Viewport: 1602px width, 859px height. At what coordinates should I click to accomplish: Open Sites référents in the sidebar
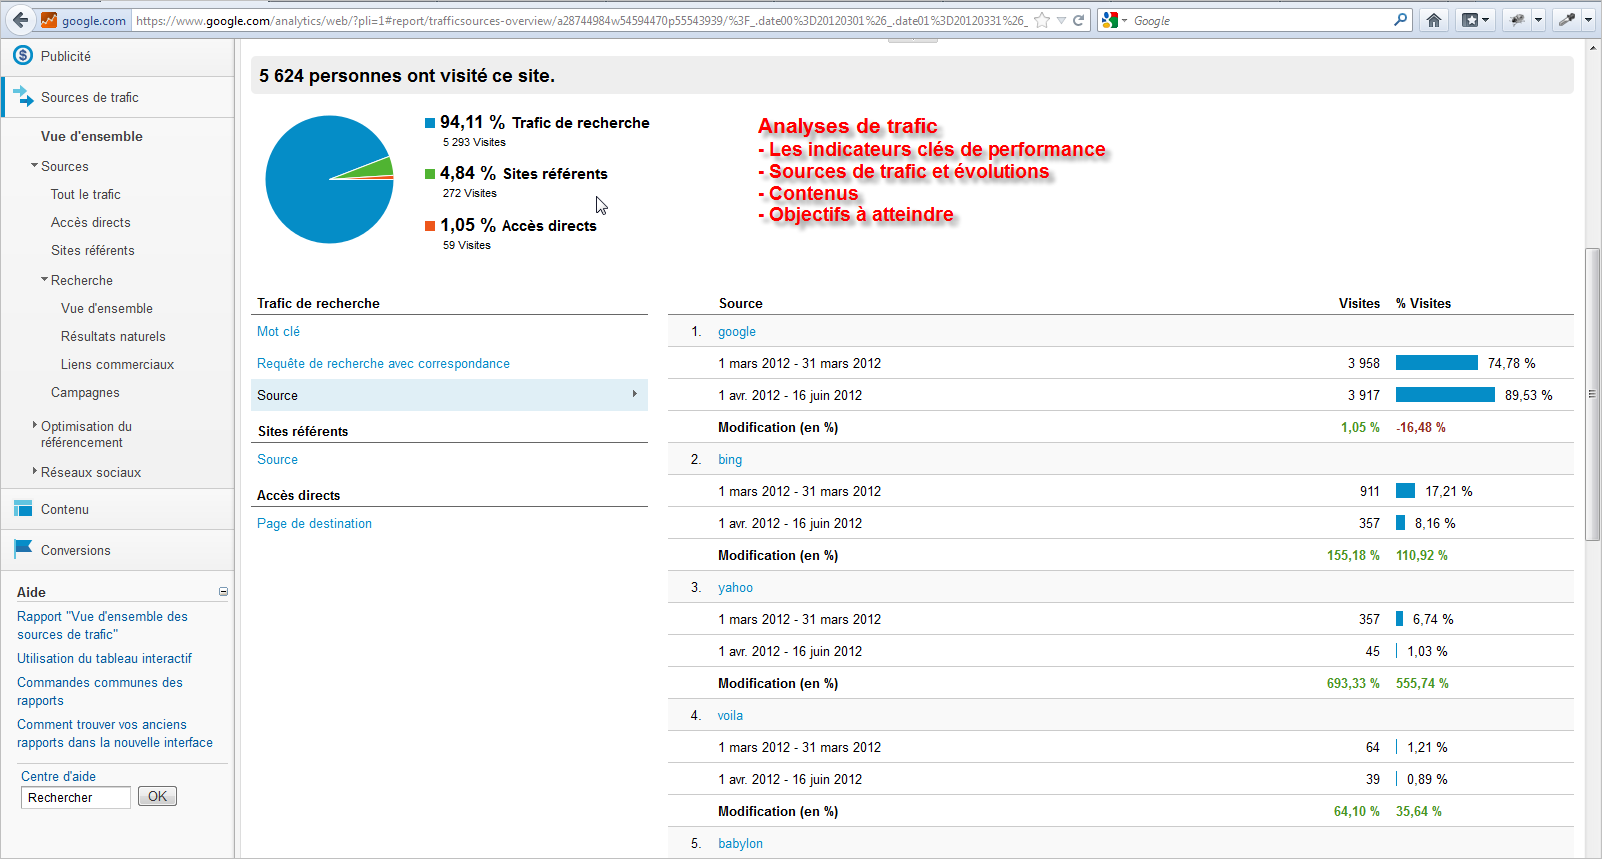(93, 250)
